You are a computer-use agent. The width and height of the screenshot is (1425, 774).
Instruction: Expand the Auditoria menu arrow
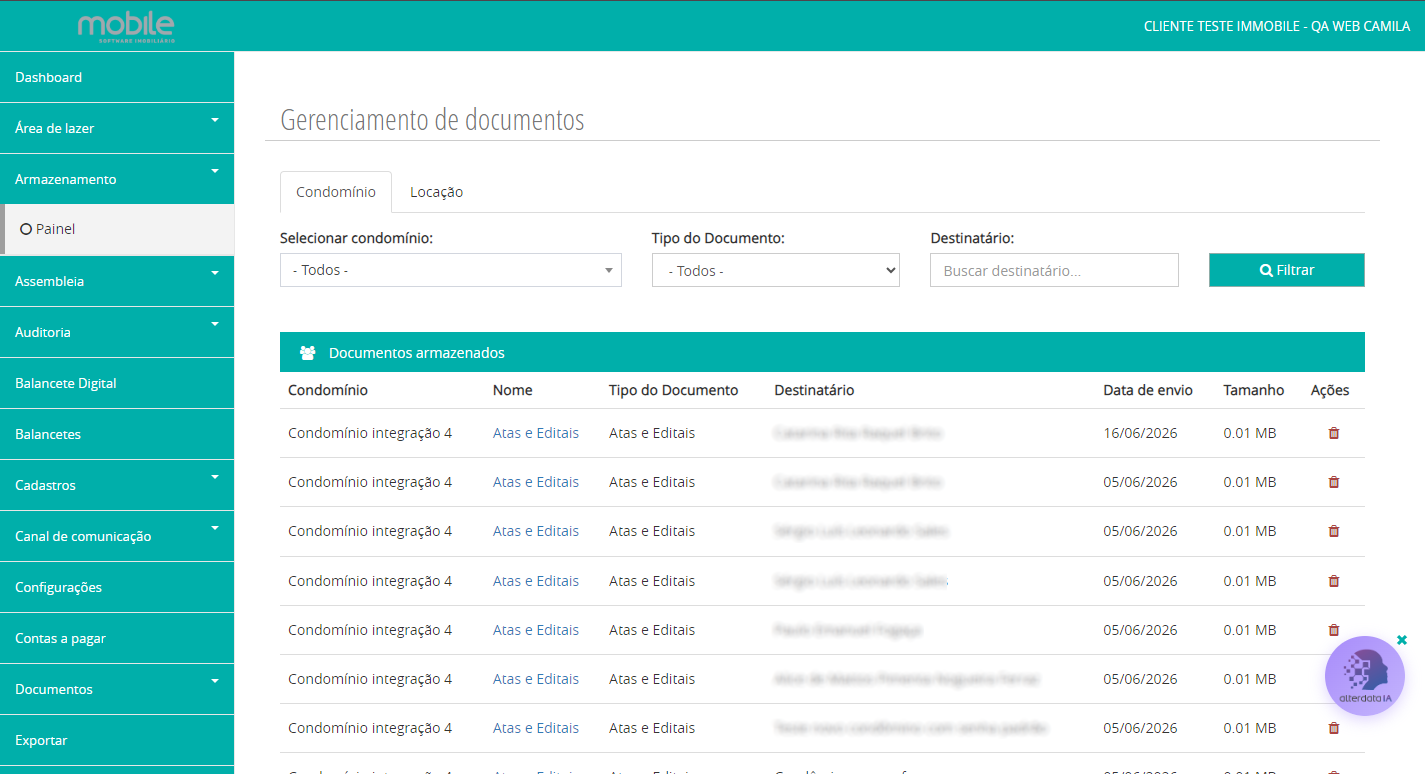215,324
